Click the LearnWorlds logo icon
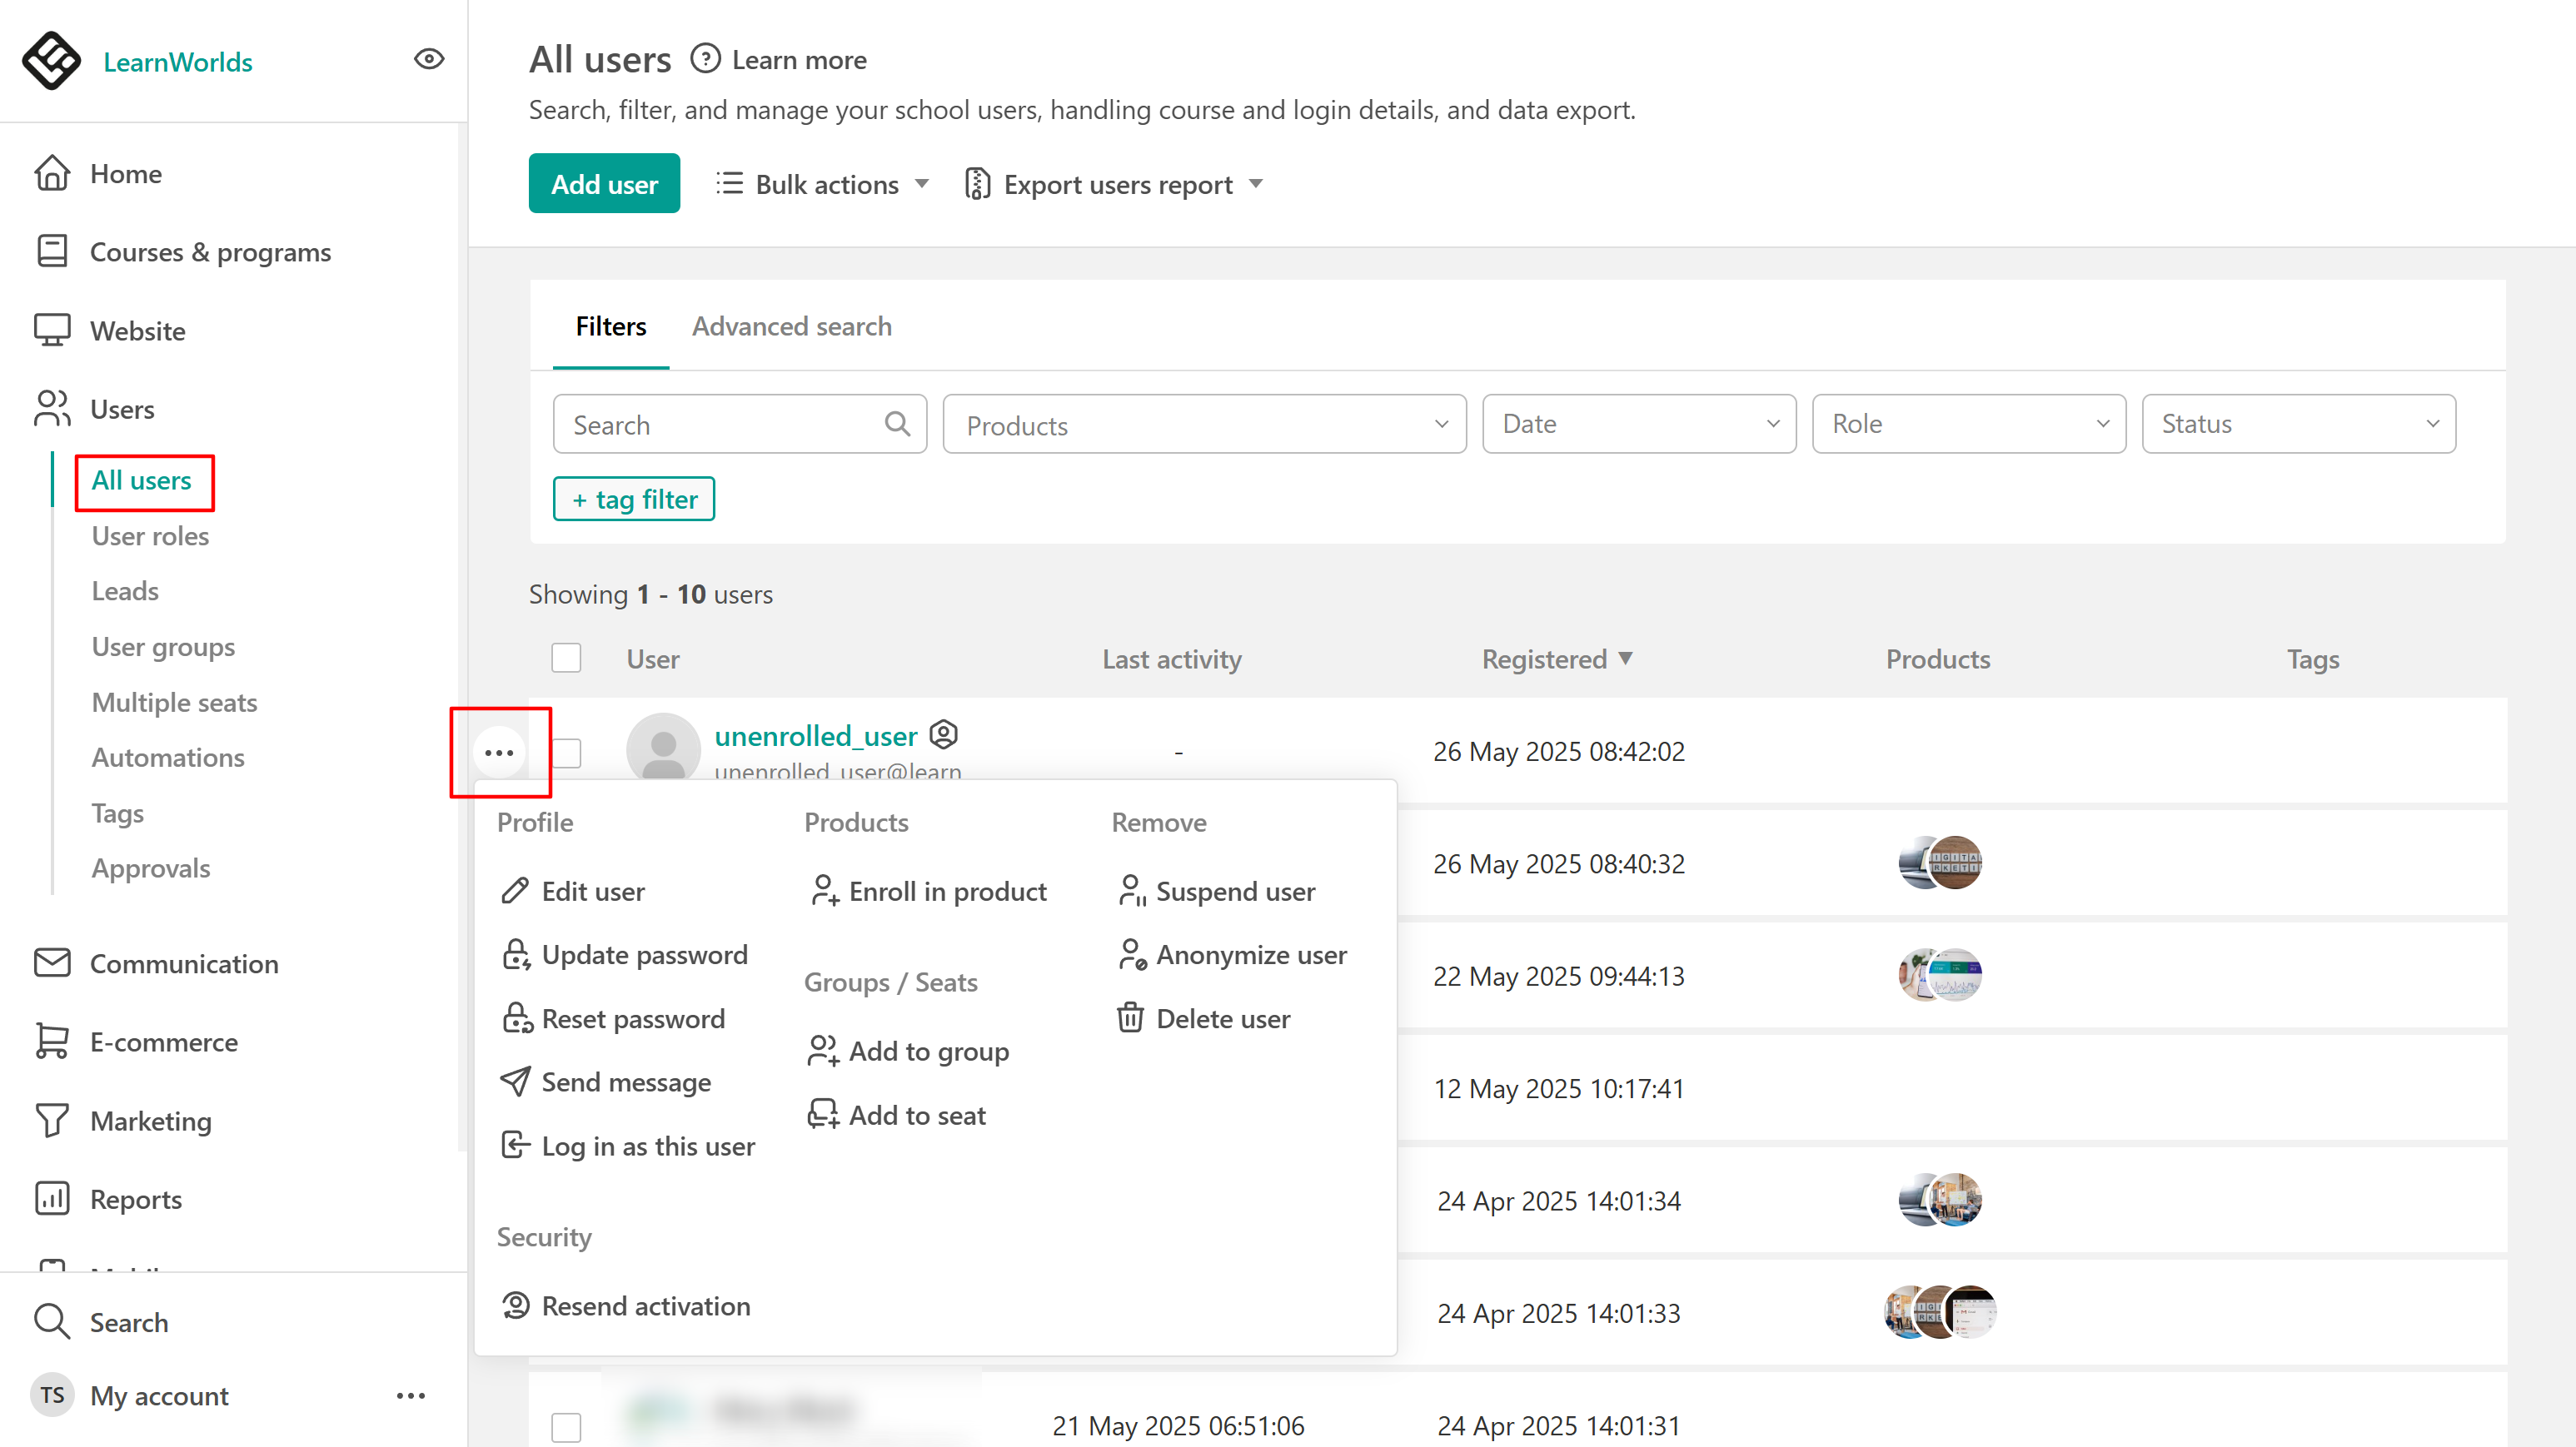 [50, 61]
